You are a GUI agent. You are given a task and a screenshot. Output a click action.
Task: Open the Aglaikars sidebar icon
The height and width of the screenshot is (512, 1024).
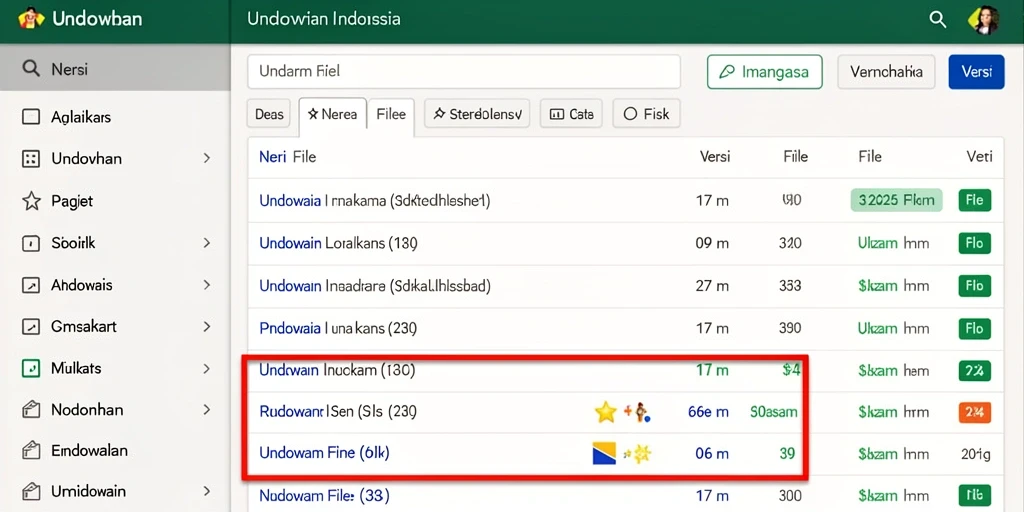tap(31, 118)
